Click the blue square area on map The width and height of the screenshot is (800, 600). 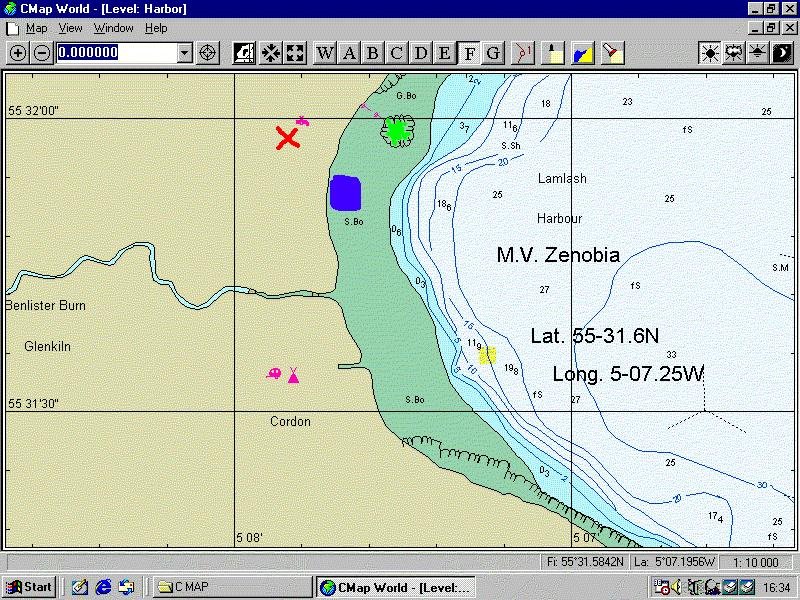(x=345, y=193)
